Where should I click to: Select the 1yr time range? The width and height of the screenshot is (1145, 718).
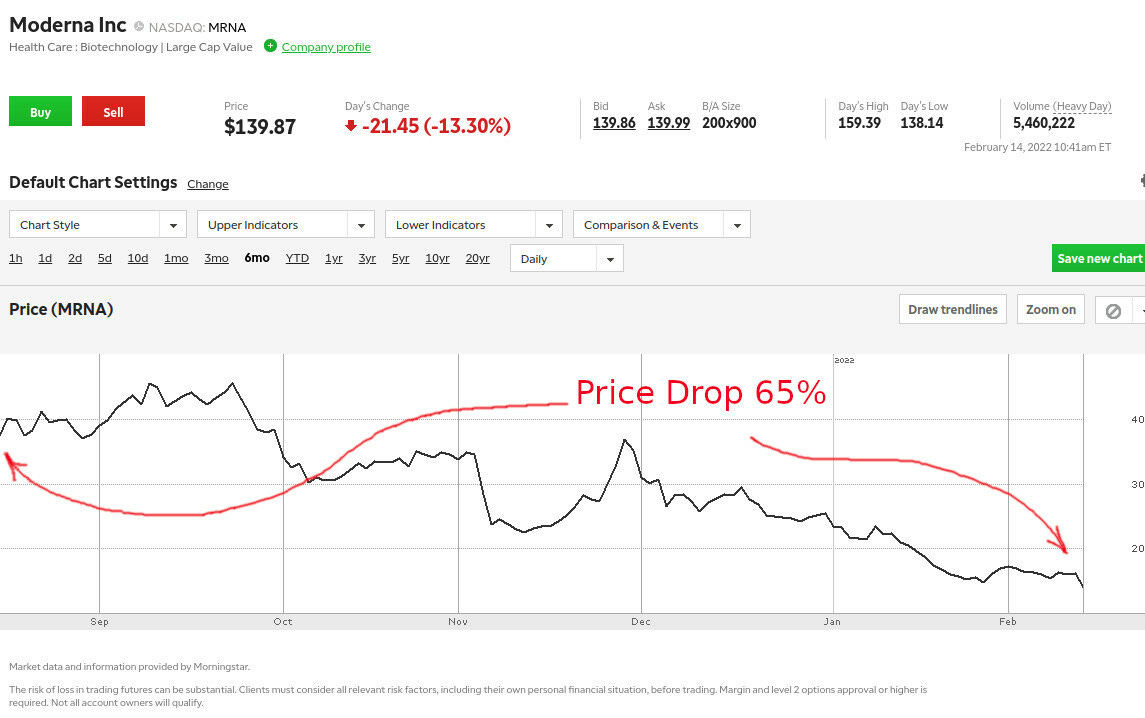tap(334, 258)
